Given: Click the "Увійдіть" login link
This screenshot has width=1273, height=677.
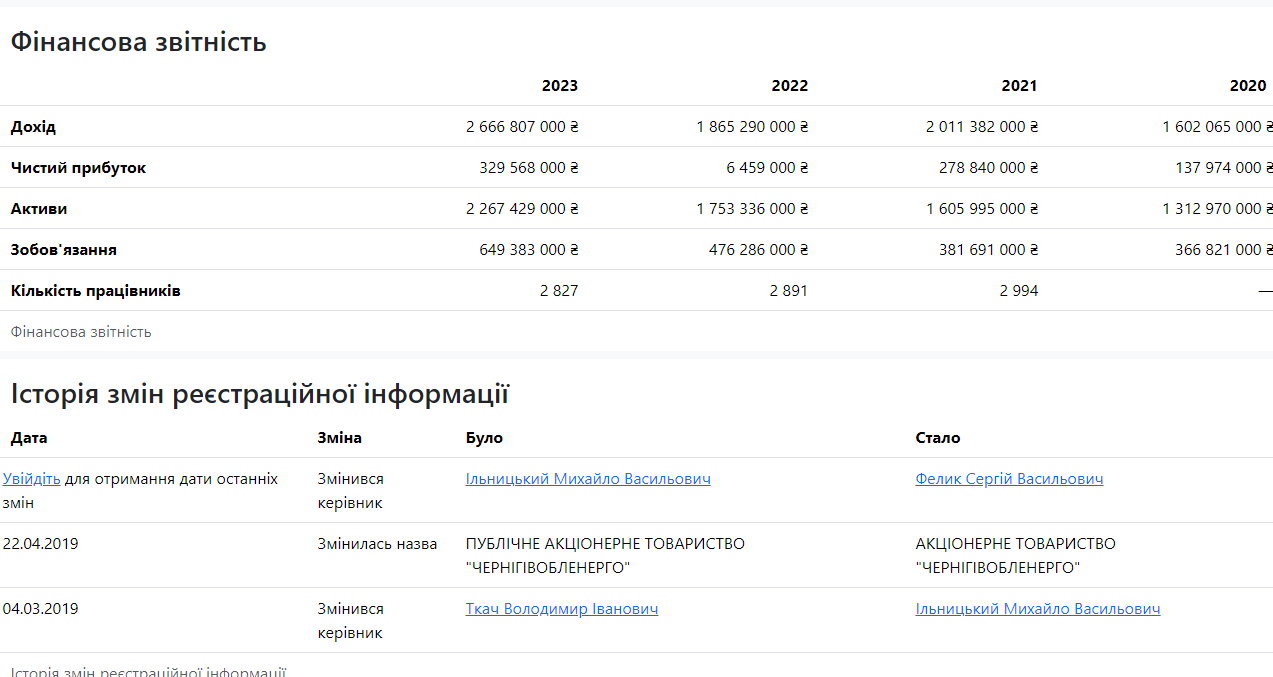Looking at the screenshot, I should click(x=31, y=479).
